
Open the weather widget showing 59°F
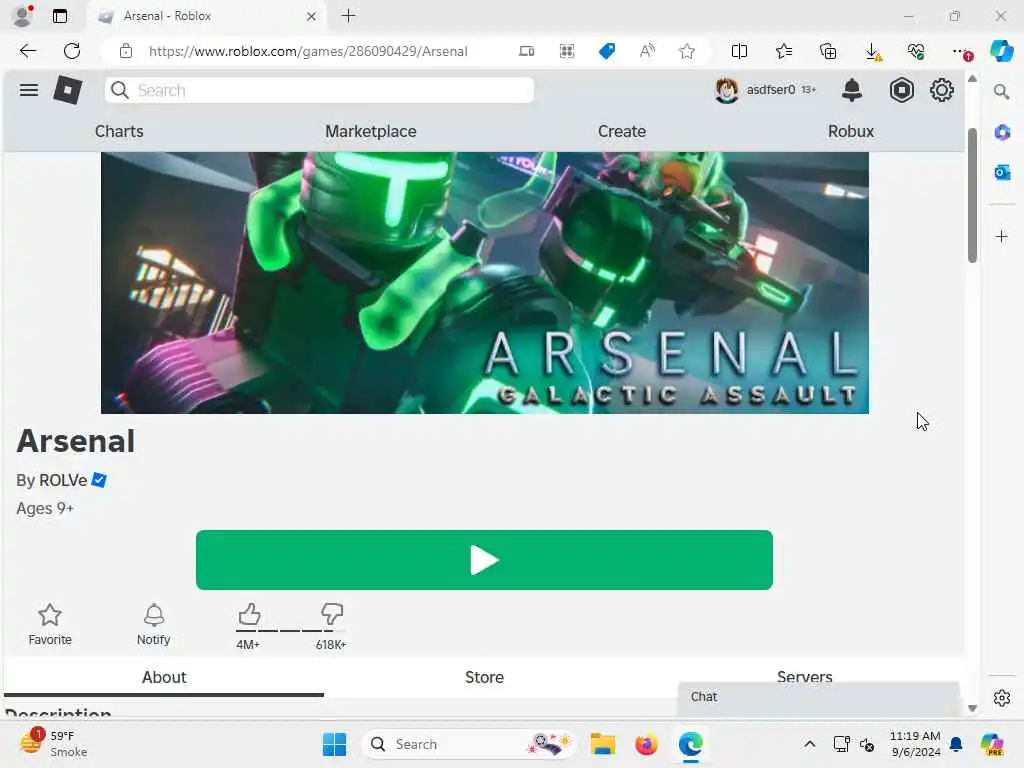click(54, 744)
